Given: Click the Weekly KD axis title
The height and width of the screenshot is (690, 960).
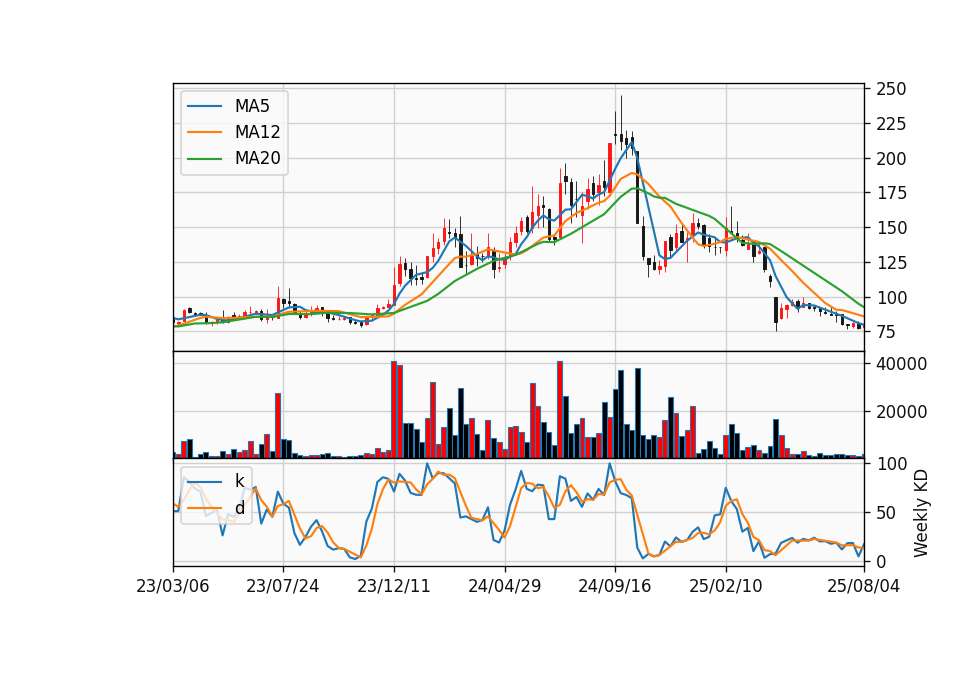Looking at the screenshot, I should click(921, 513).
